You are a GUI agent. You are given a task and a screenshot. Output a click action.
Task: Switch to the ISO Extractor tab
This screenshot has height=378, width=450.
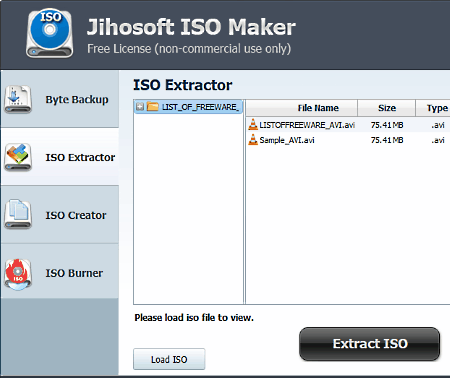point(60,157)
